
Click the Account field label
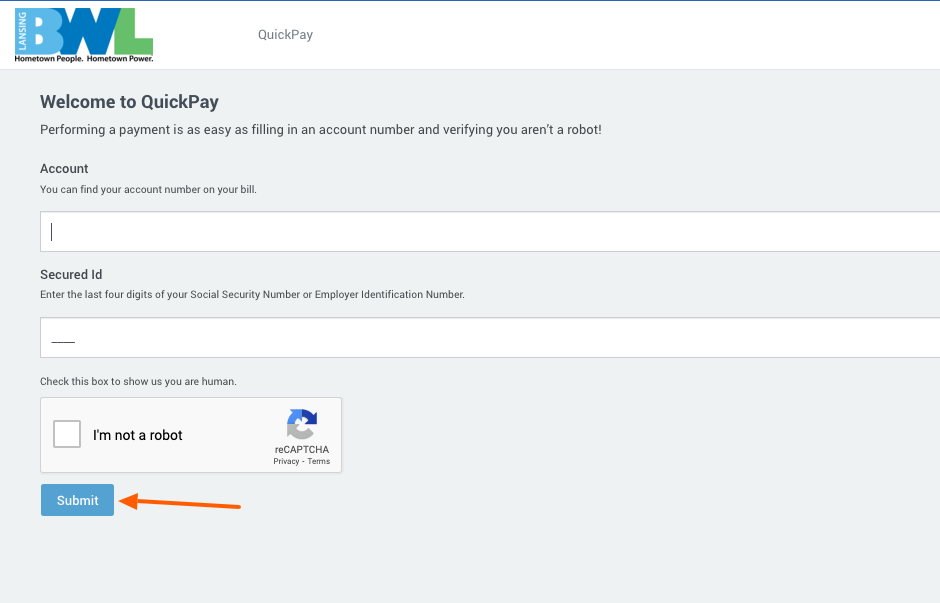tap(64, 168)
